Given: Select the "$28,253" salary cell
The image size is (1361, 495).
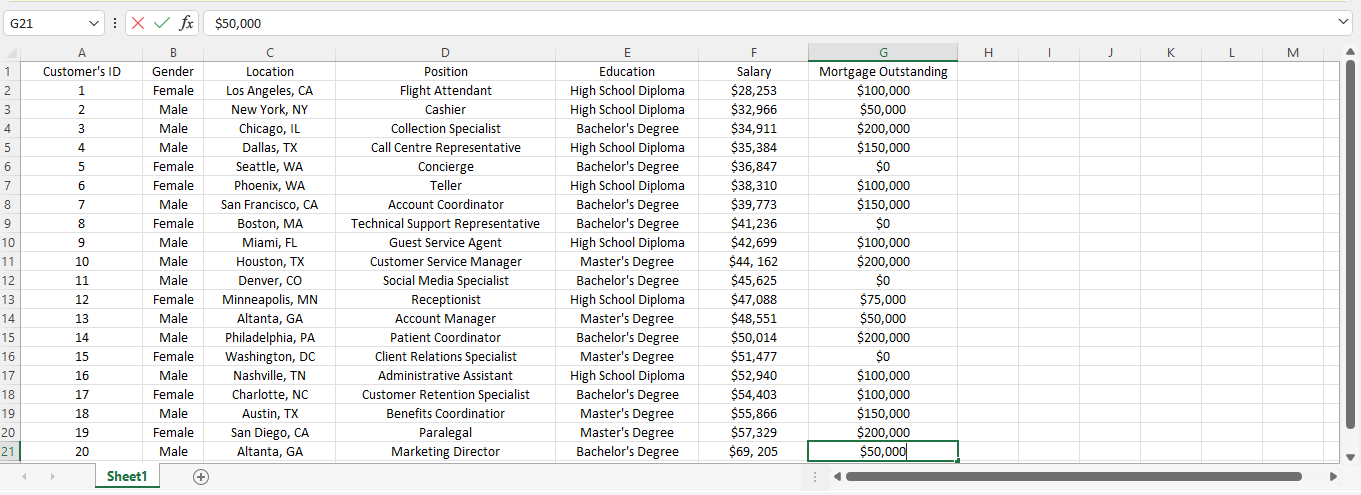Looking at the screenshot, I should 754,91.
